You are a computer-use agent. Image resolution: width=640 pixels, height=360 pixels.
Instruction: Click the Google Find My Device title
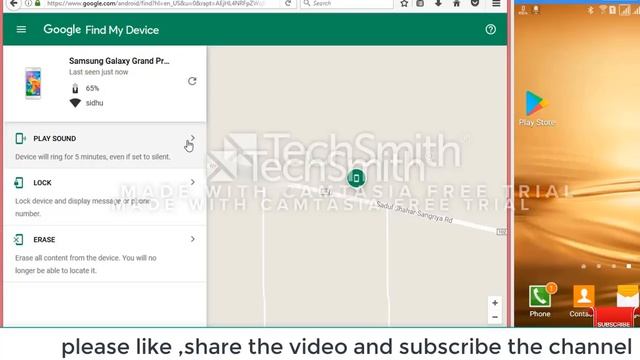pos(101,30)
